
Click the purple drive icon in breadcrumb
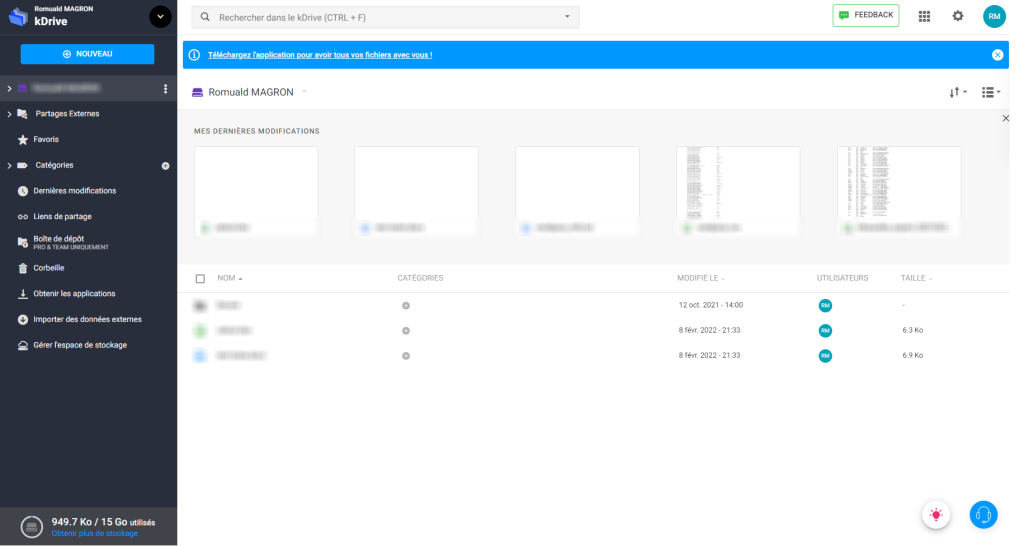click(197, 93)
